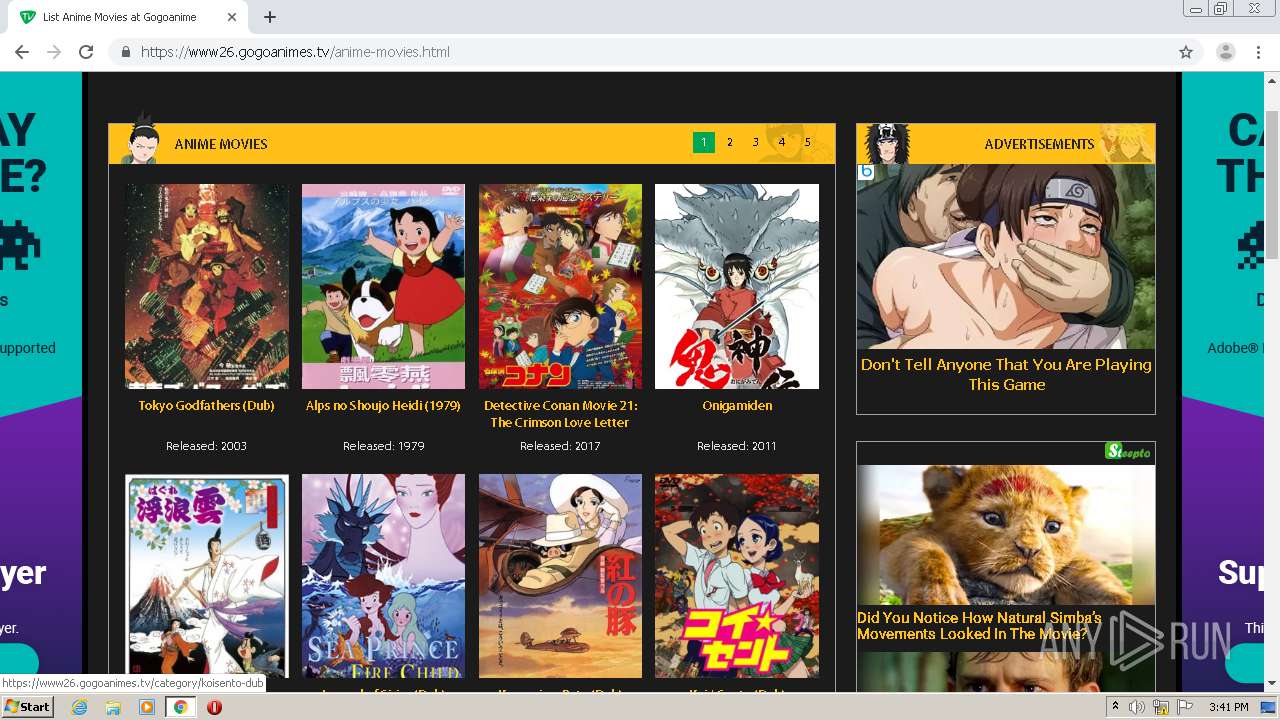Image resolution: width=1280 pixels, height=720 pixels.
Task: Open the Windows Start menu
Action: tap(28, 706)
